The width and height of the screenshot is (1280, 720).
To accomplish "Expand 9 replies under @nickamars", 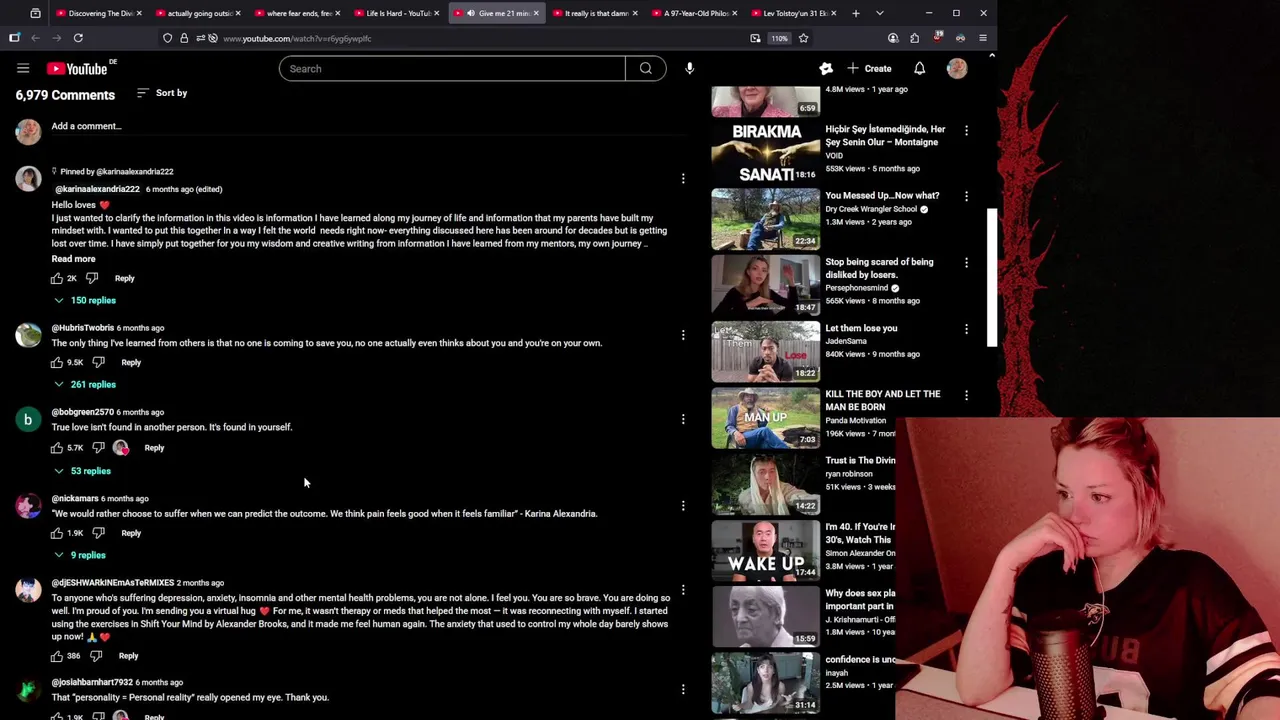I will [x=80, y=555].
